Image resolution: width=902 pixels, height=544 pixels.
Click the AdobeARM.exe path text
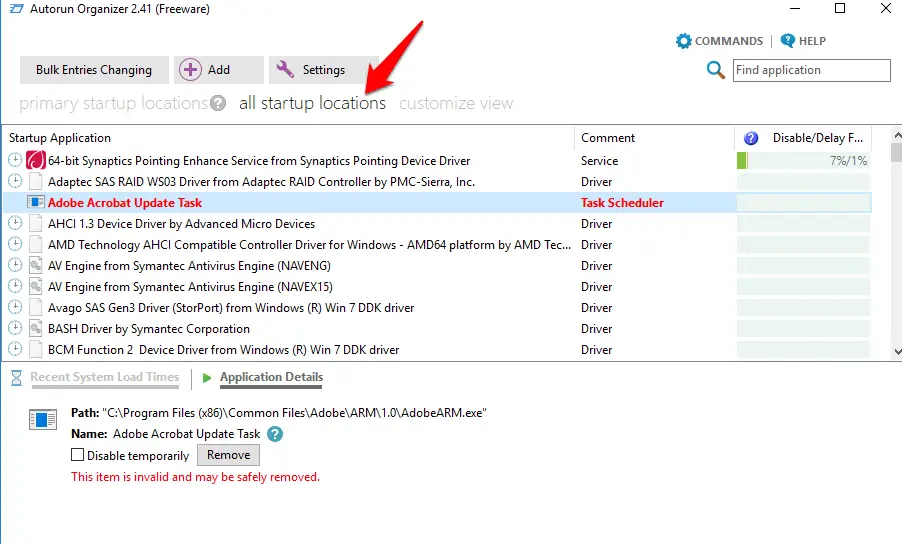[295, 413]
